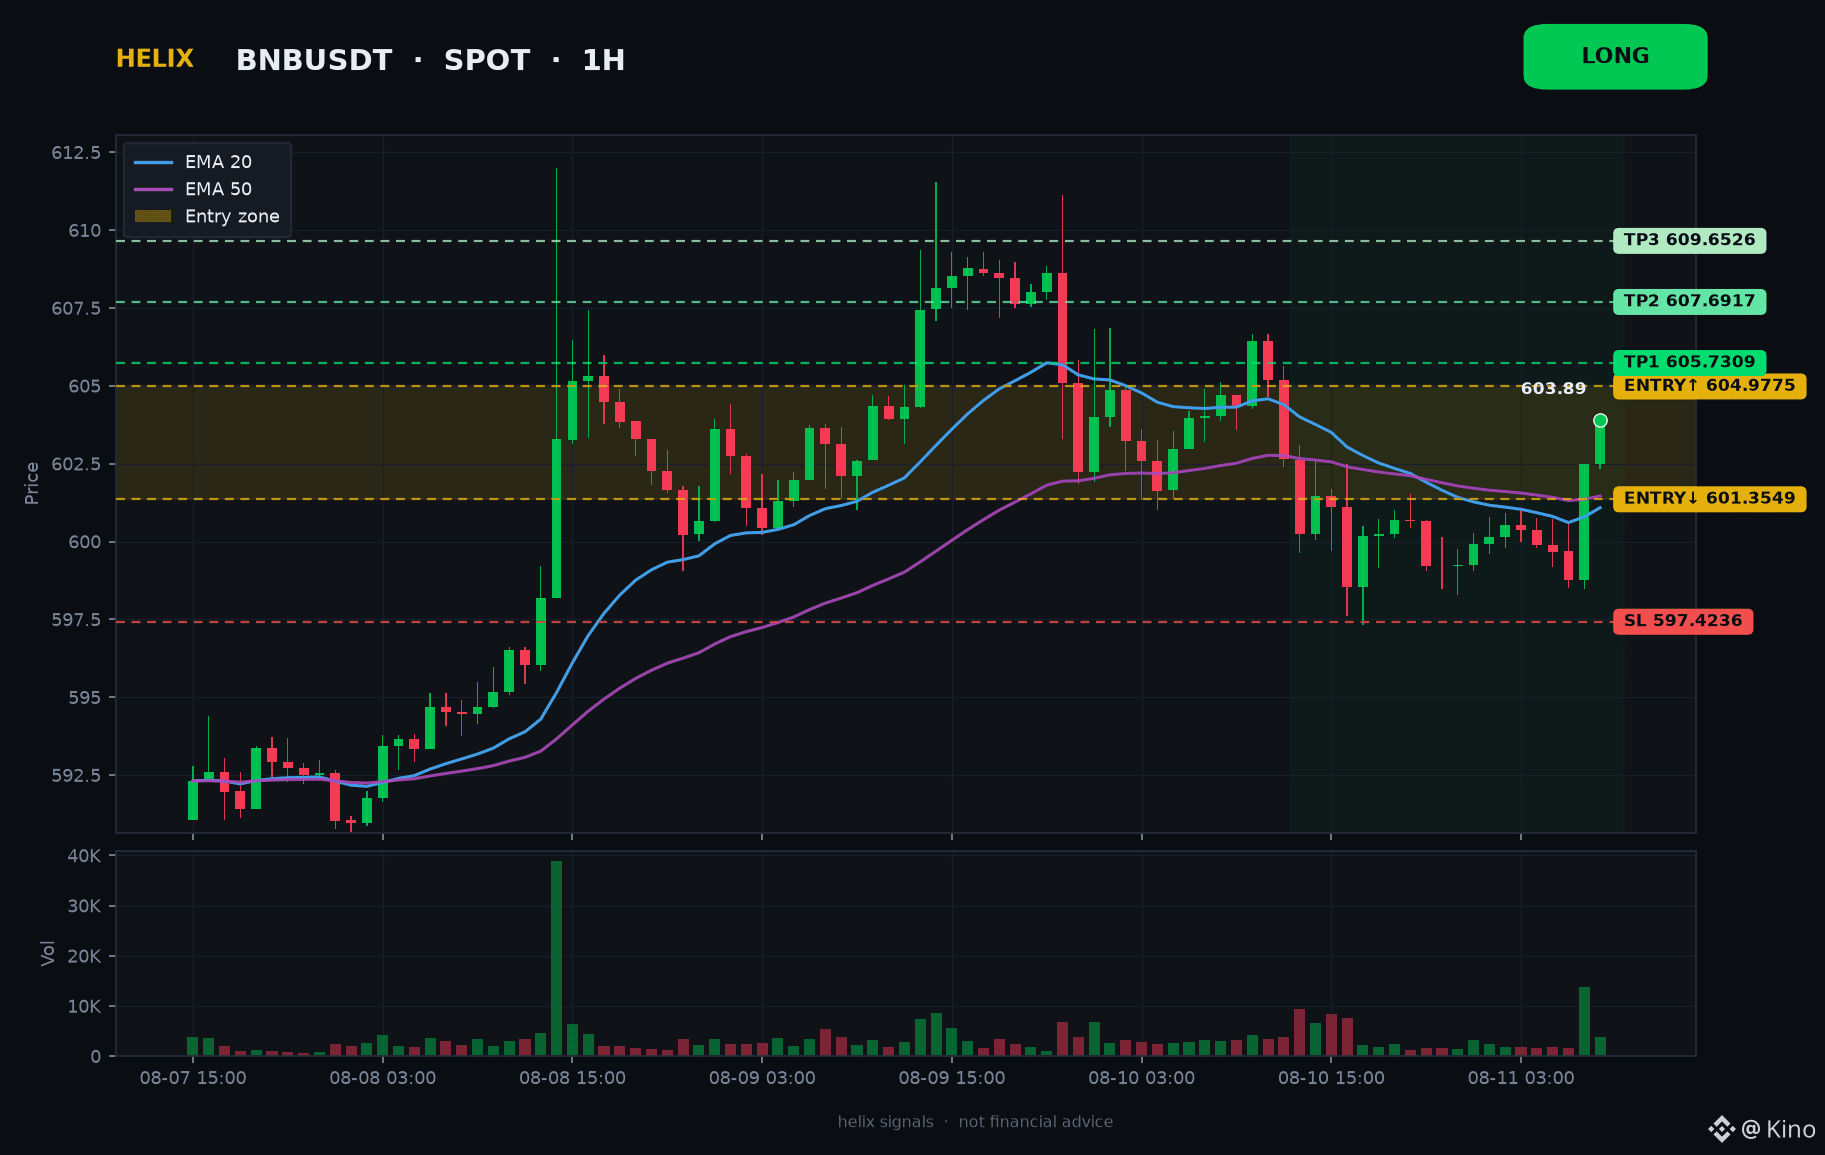
Task: Click the 597.5 price axis label
Action: (76, 620)
